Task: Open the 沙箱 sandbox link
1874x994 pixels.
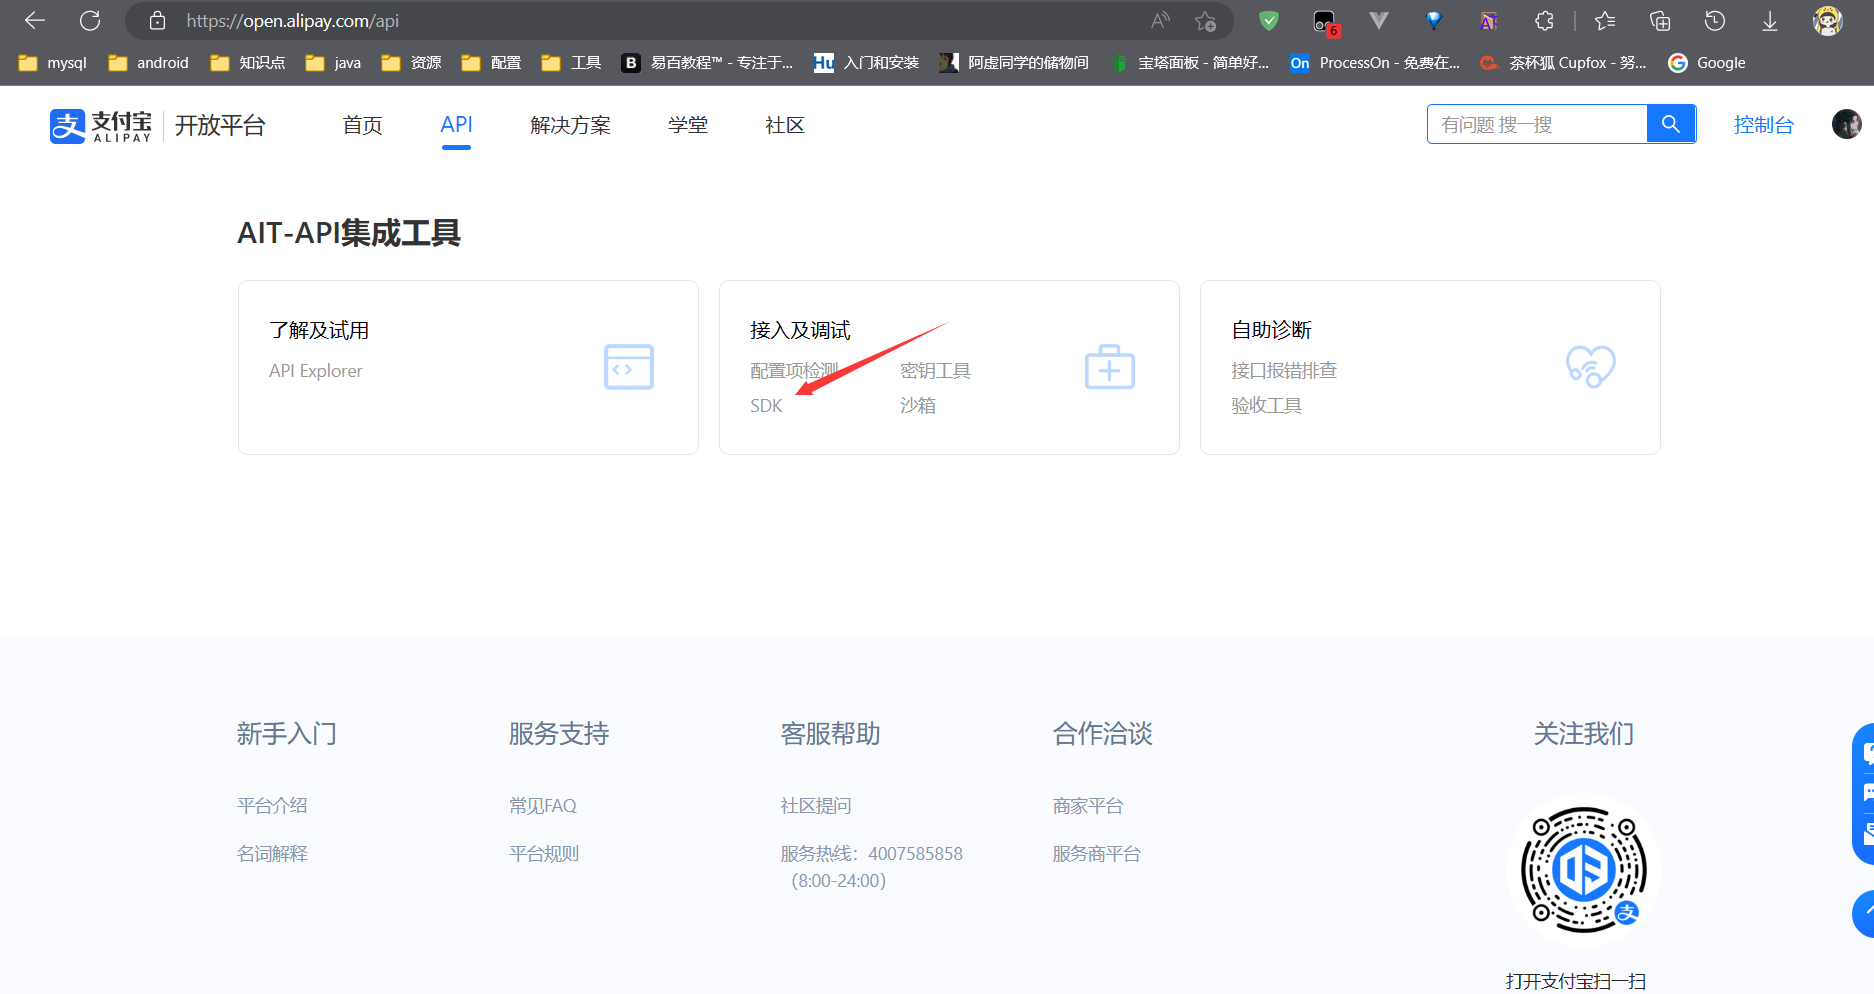Action: (917, 406)
